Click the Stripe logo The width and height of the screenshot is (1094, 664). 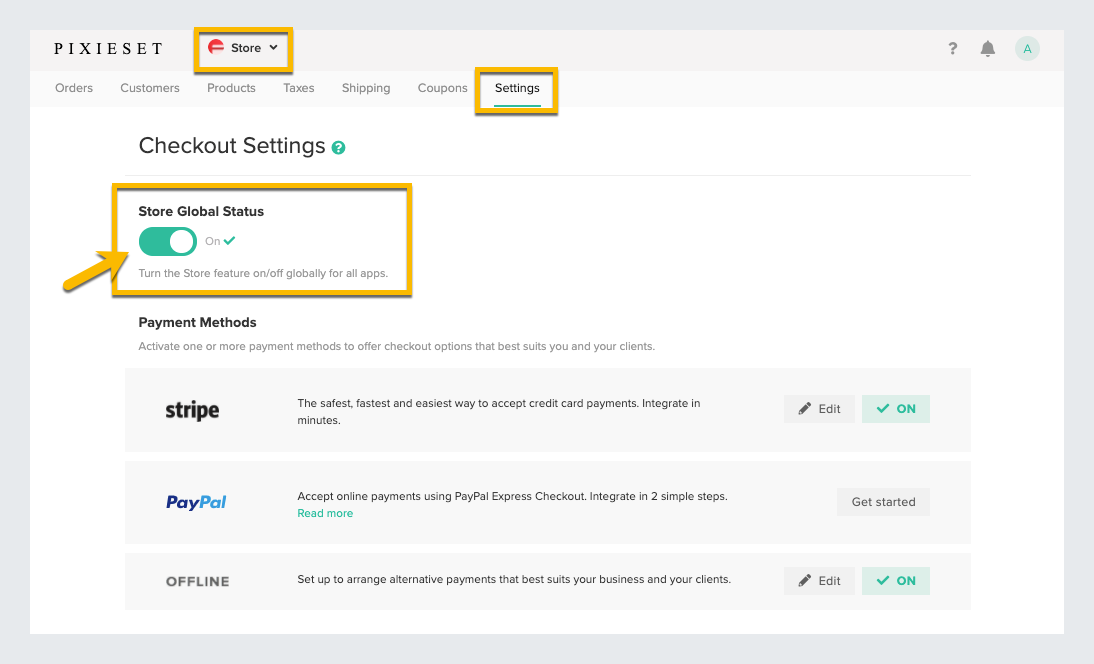192,410
